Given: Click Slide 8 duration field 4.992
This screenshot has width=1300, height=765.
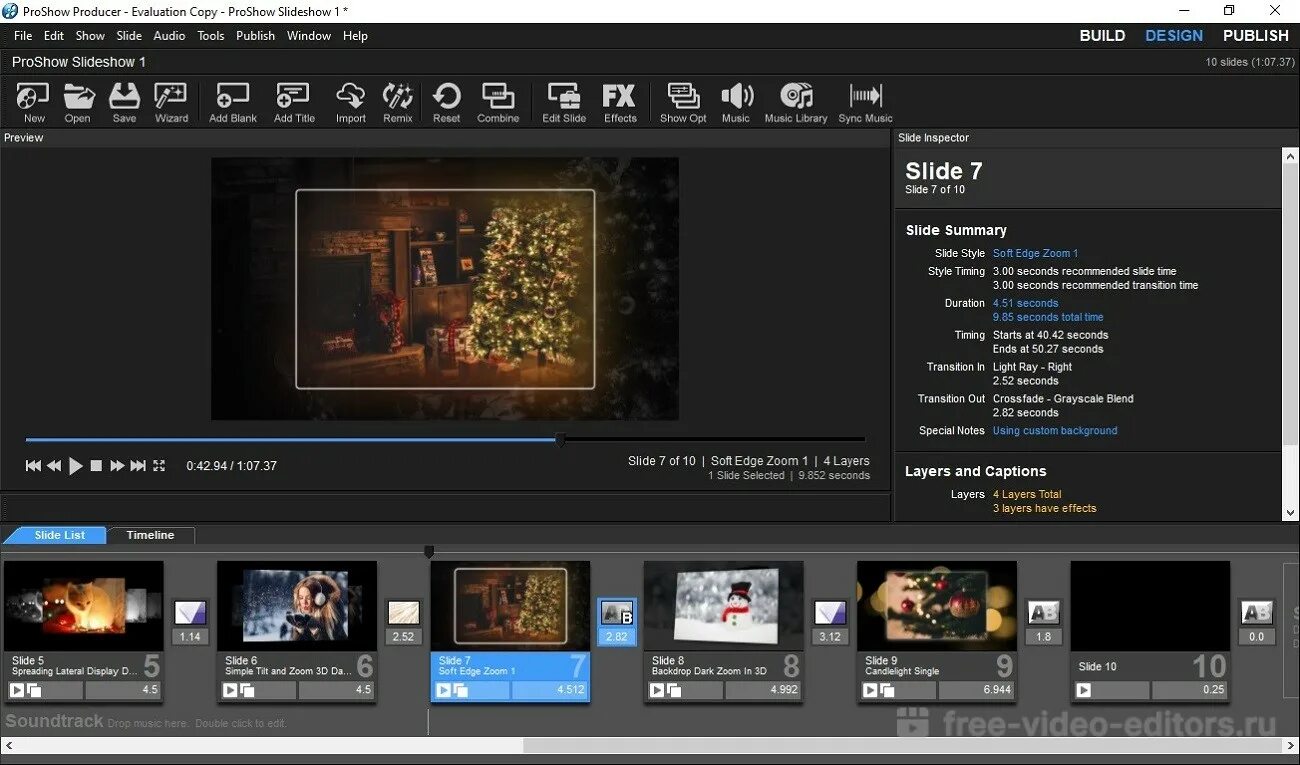Looking at the screenshot, I should (x=762, y=690).
